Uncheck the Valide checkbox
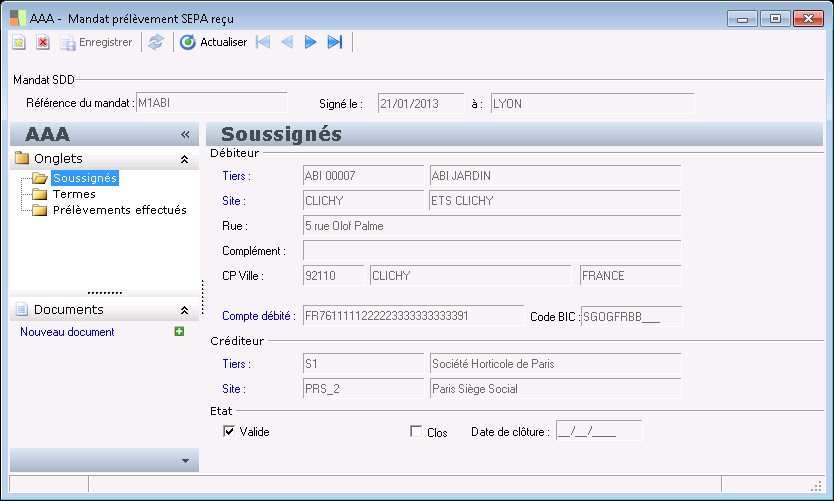 [x=229, y=432]
